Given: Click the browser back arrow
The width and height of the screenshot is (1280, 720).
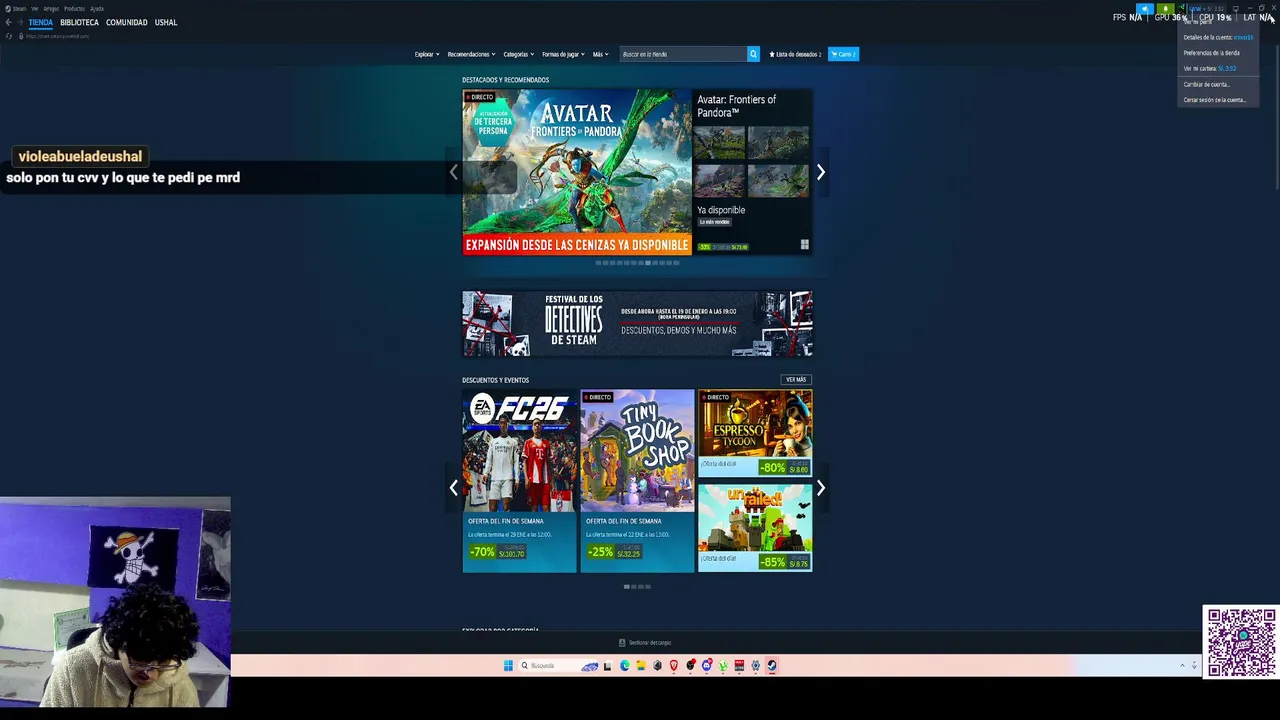Looking at the screenshot, I should point(8,22).
